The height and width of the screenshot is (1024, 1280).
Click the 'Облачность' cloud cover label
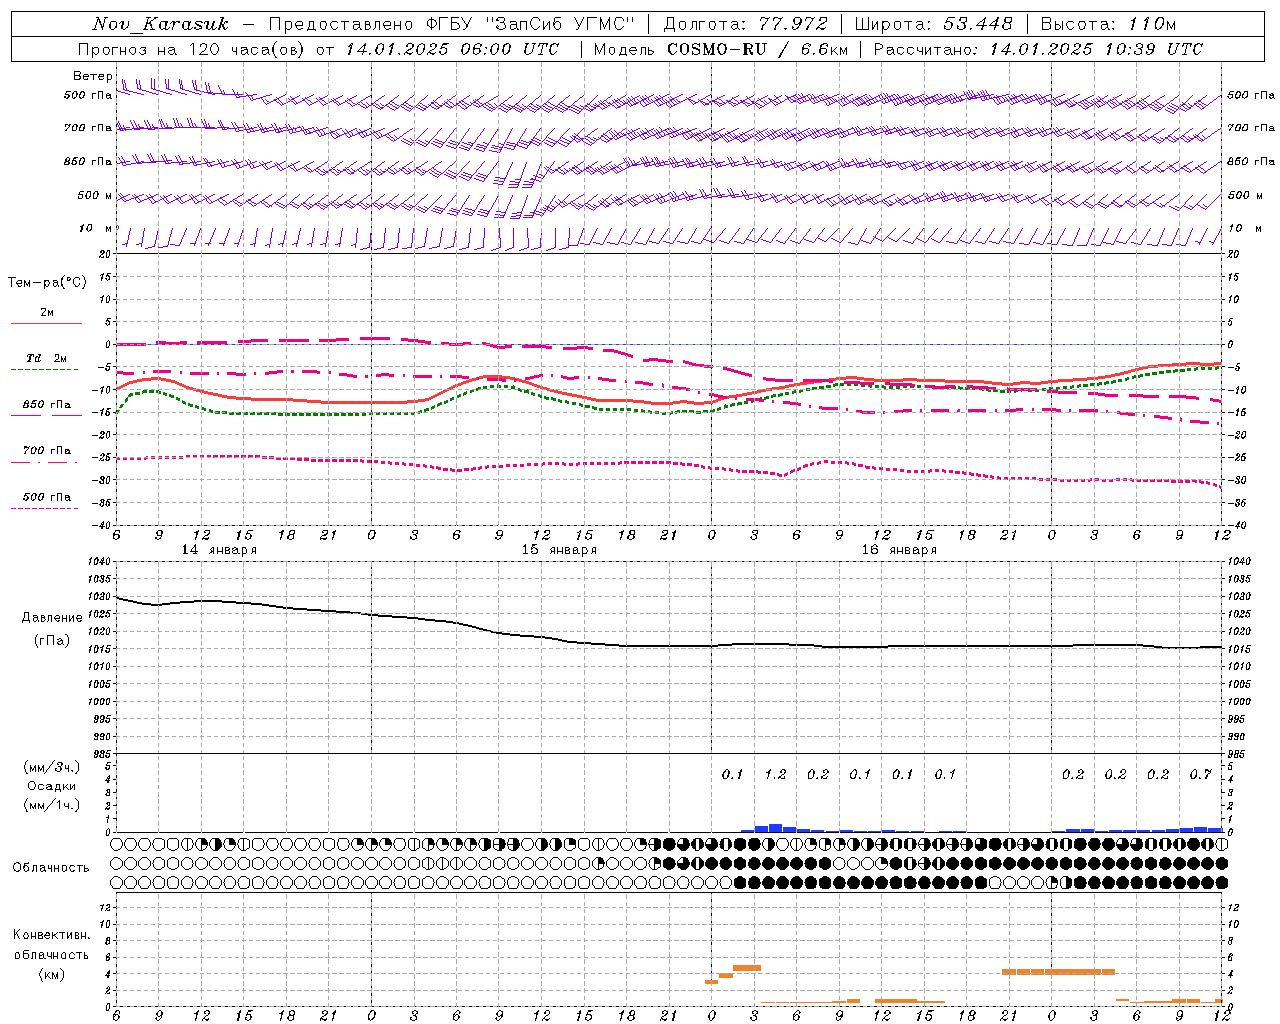(x=51, y=868)
